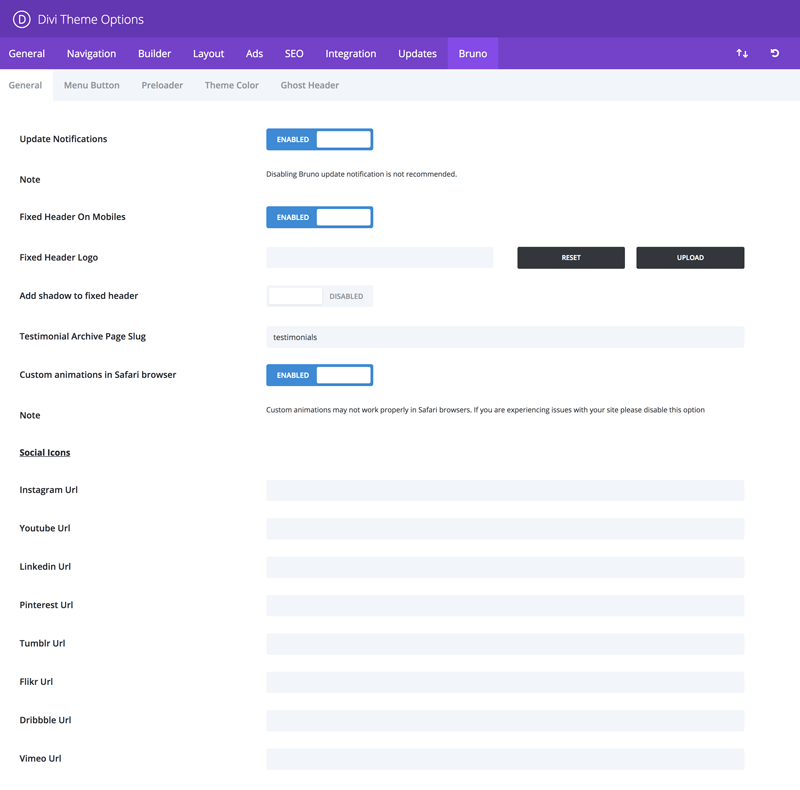
Task: Switch to the Integration tab
Action: 351,54
